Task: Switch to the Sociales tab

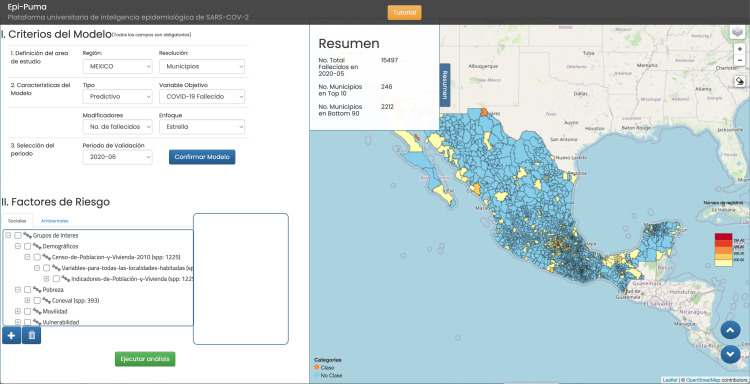Action: tap(17, 221)
